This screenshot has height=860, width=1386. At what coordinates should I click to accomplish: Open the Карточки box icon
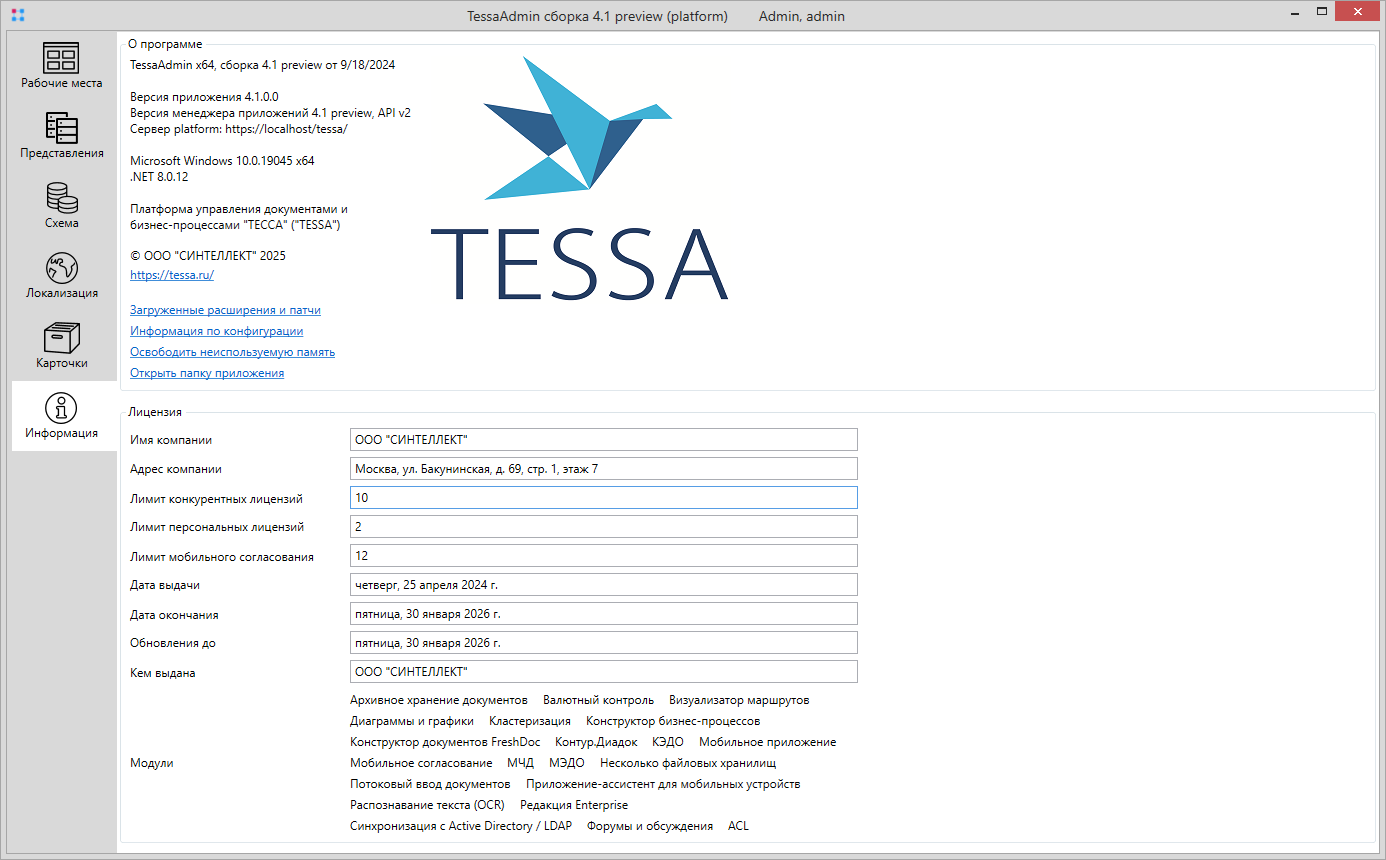pos(62,338)
